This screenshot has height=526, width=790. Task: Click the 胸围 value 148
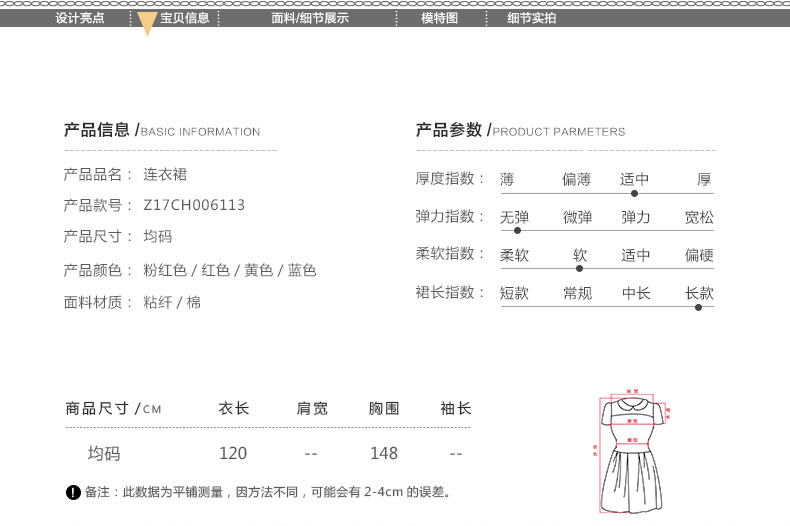(383, 453)
